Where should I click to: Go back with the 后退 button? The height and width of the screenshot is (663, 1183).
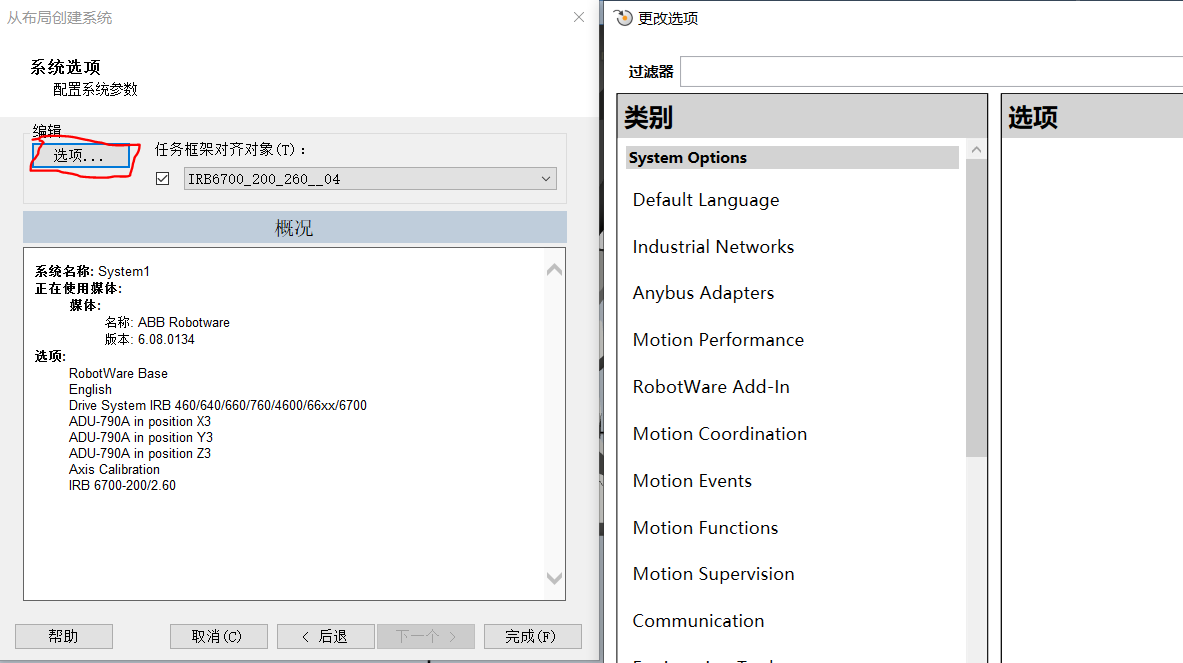pos(325,637)
